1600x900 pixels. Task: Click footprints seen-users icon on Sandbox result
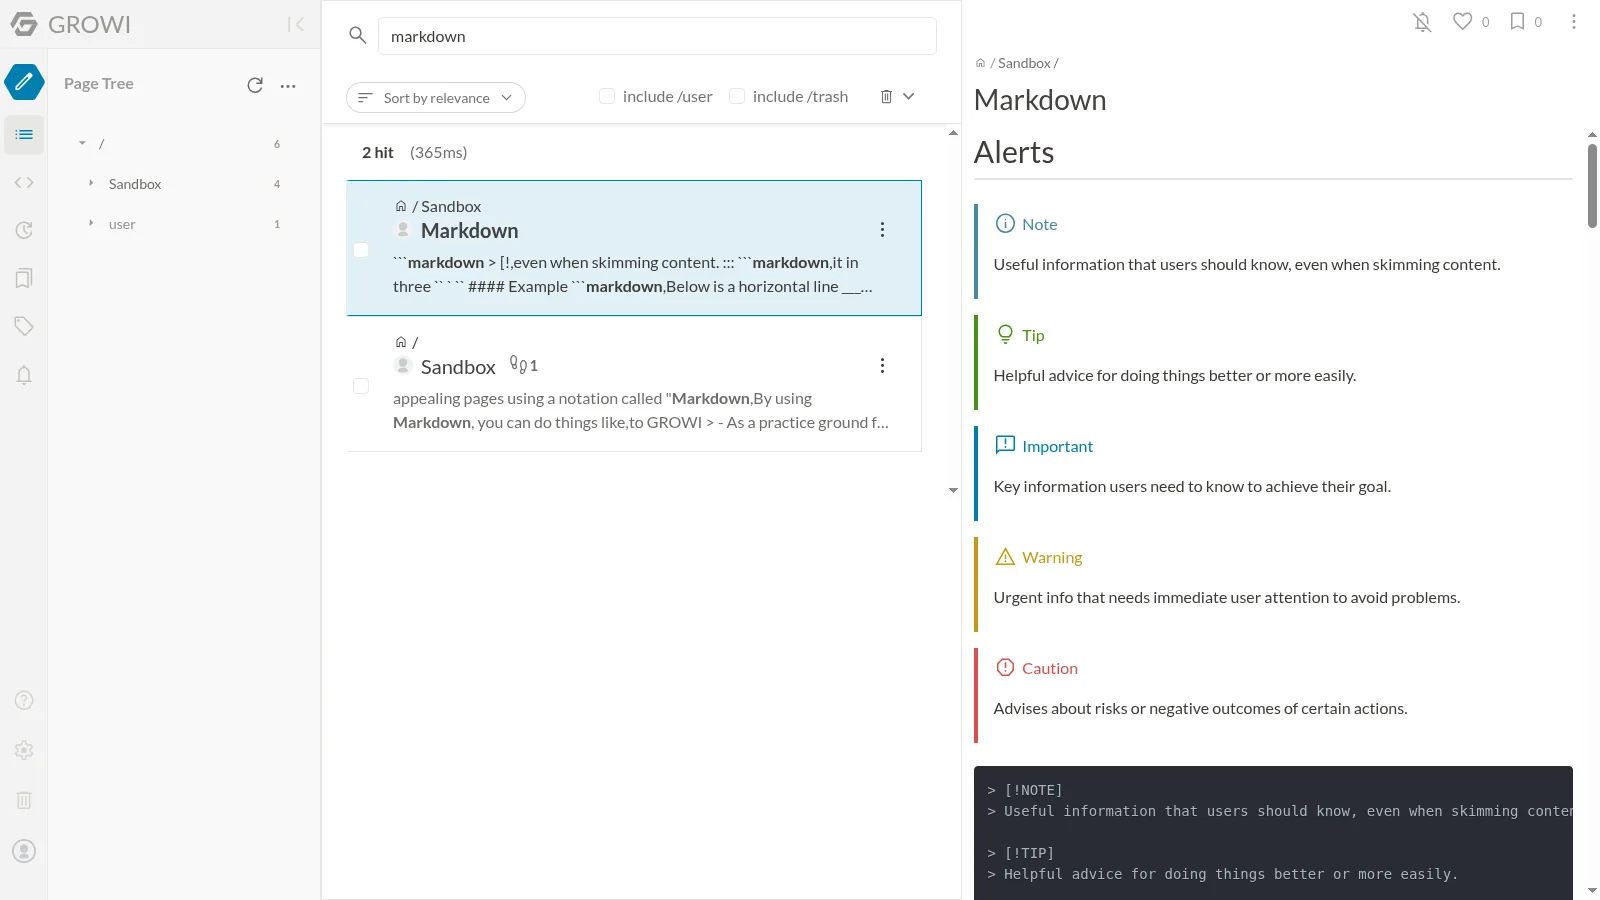coord(518,364)
